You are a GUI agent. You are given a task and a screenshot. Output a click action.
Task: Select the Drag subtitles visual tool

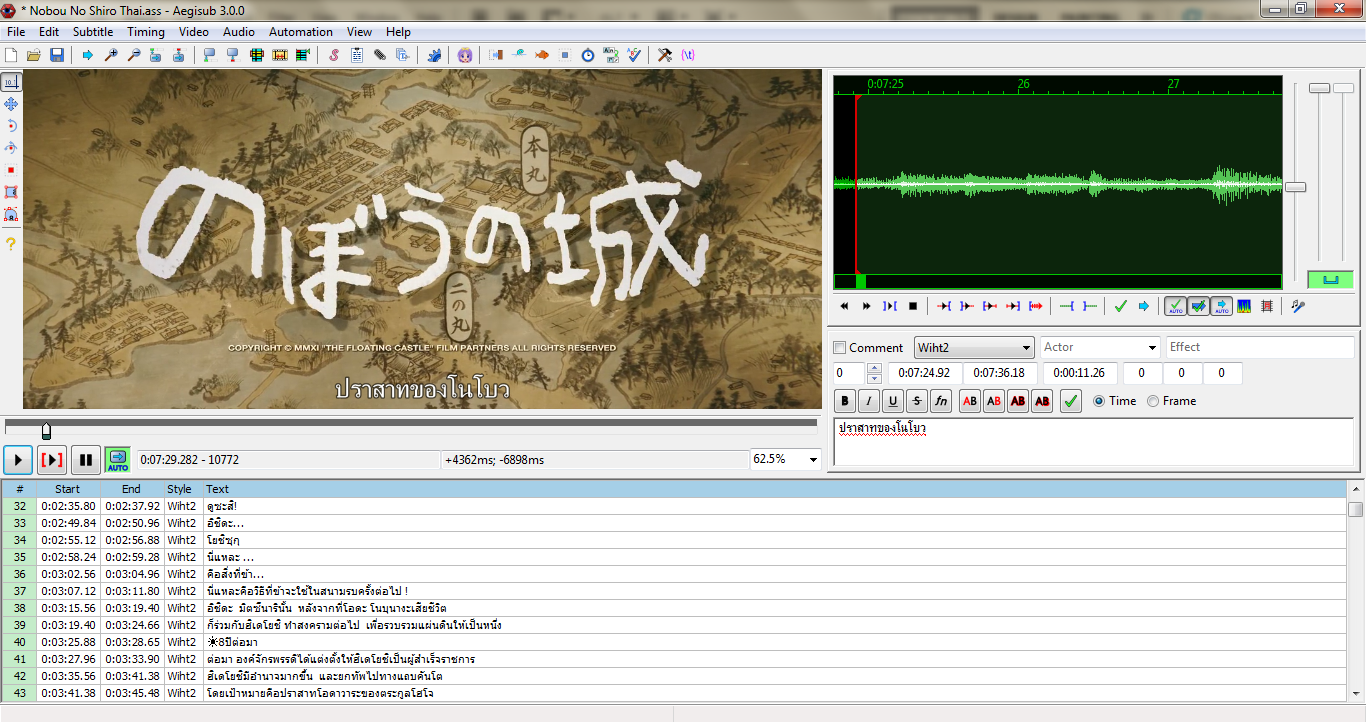[11, 104]
